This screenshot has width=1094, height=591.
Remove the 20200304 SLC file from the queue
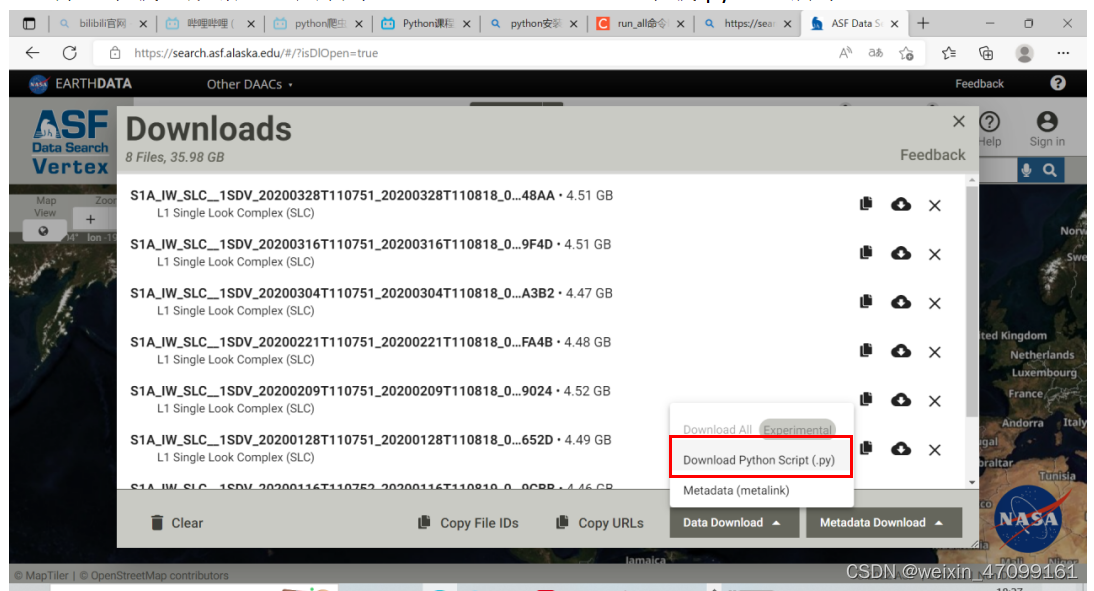pyautogui.click(x=935, y=303)
